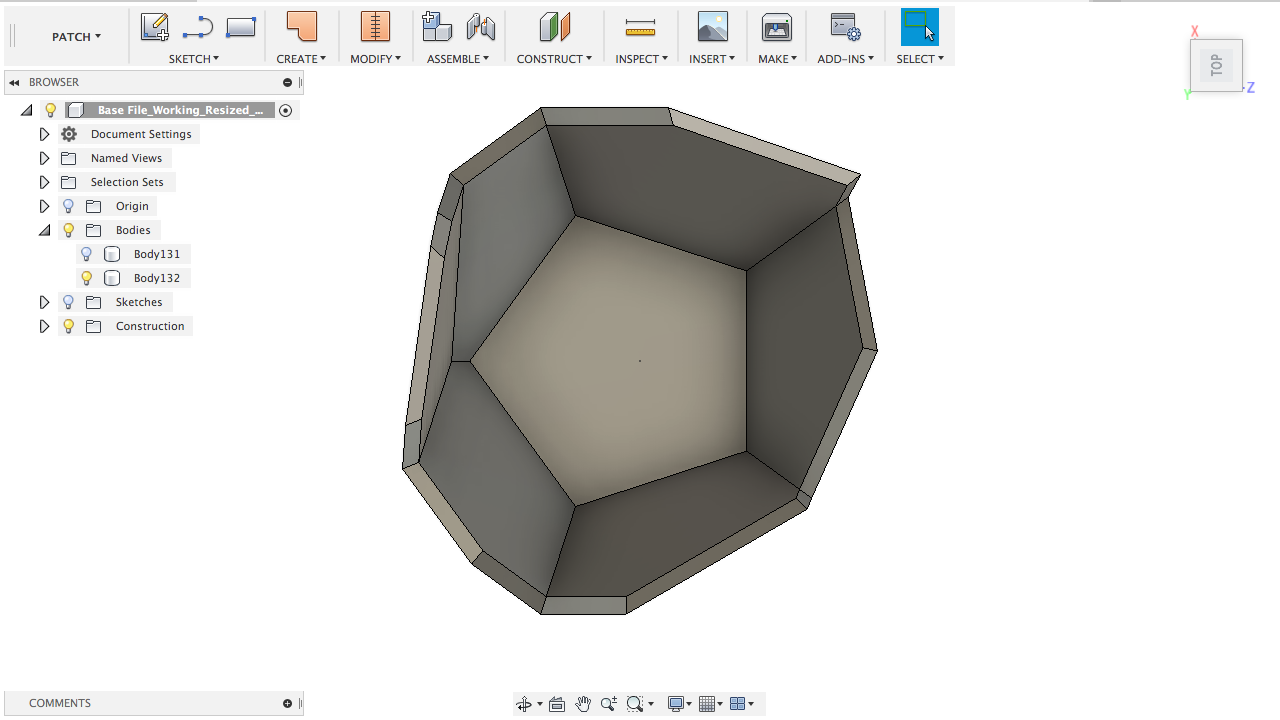
Task: Open the CONSTRUCT menu
Action: pyautogui.click(x=554, y=59)
